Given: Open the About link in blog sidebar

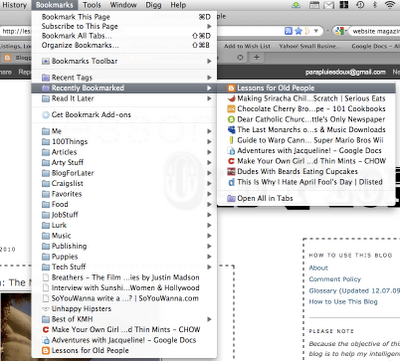Looking at the screenshot, I should tap(318, 268).
